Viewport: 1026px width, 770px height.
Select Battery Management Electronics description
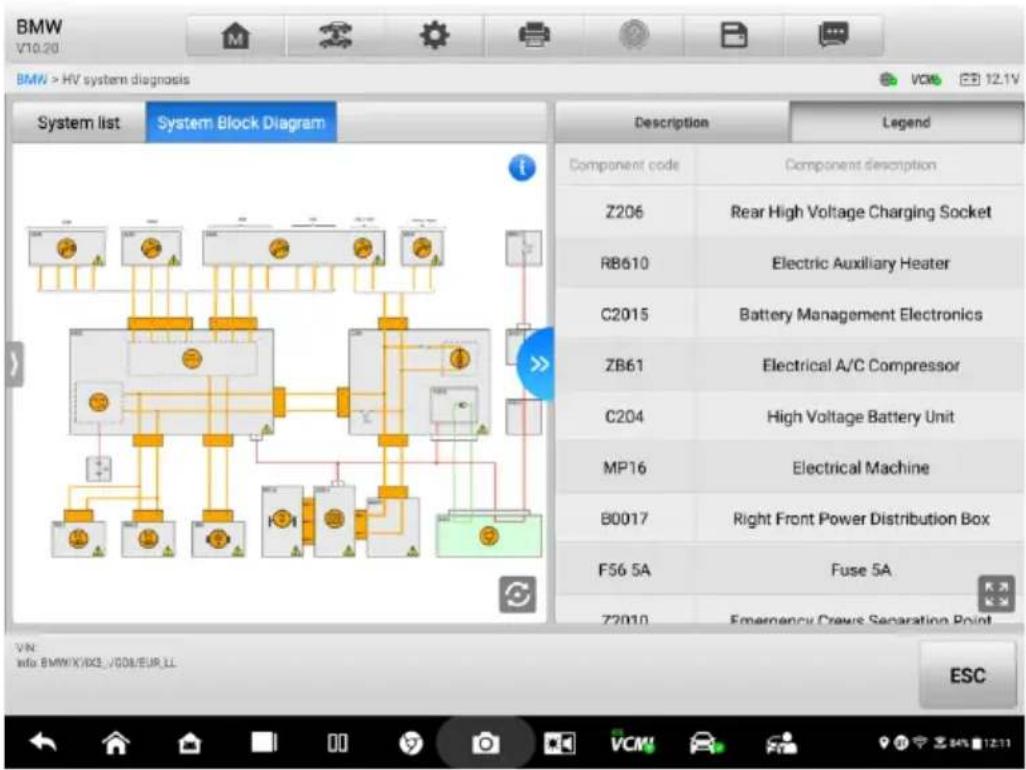pyautogui.click(x=860, y=314)
